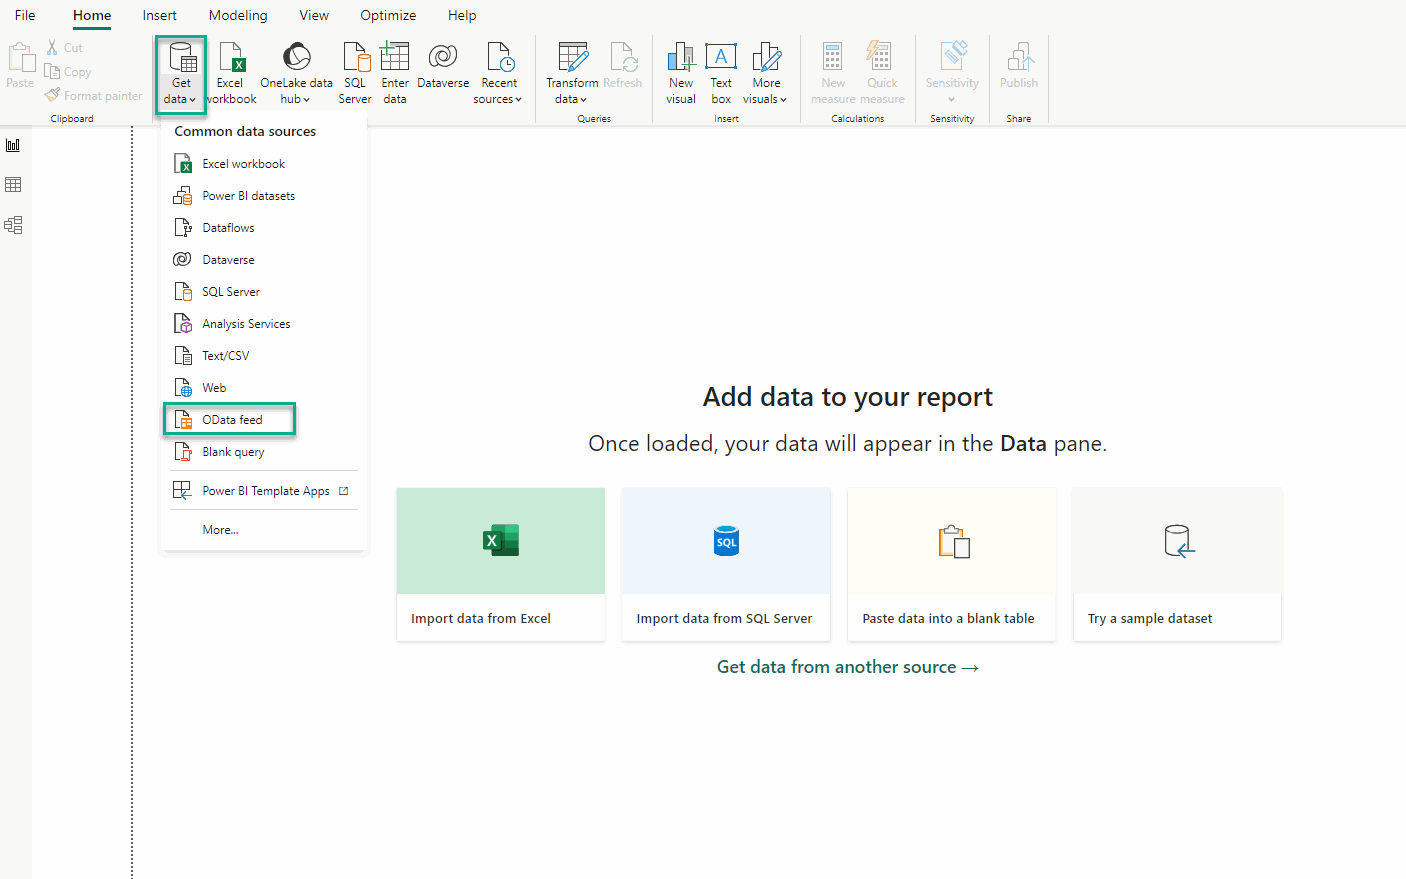Choose Text/CSV in the data list
The image size is (1406, 879).
point(226,356)
